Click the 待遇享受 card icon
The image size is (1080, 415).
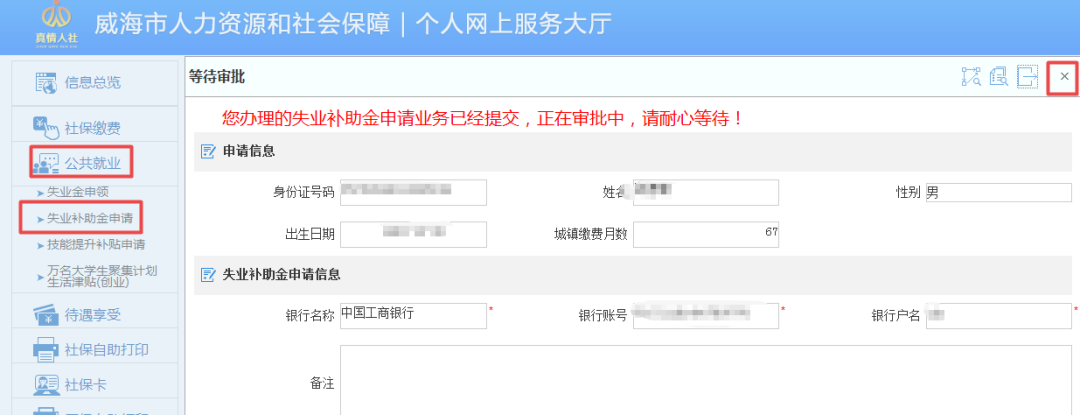point(46,316)
